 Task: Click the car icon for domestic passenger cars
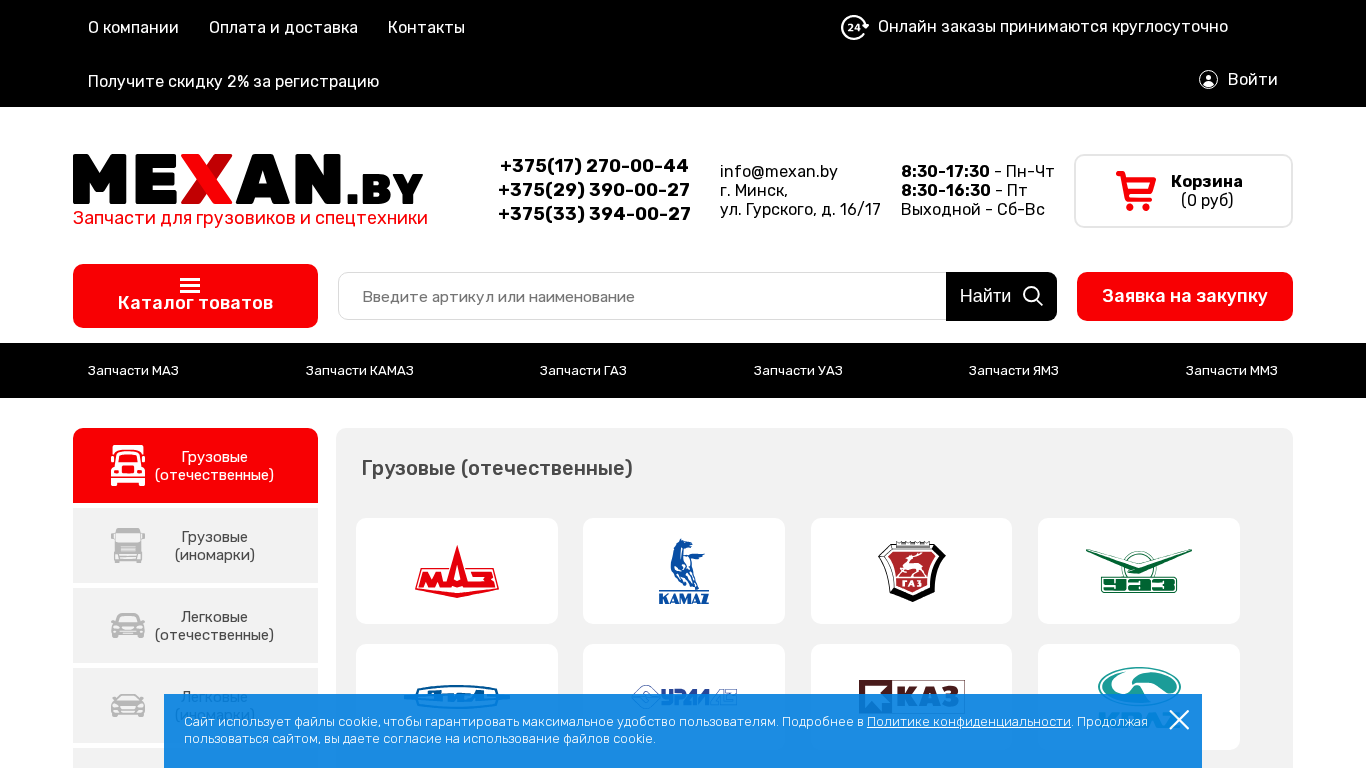[x=128, y=626]
